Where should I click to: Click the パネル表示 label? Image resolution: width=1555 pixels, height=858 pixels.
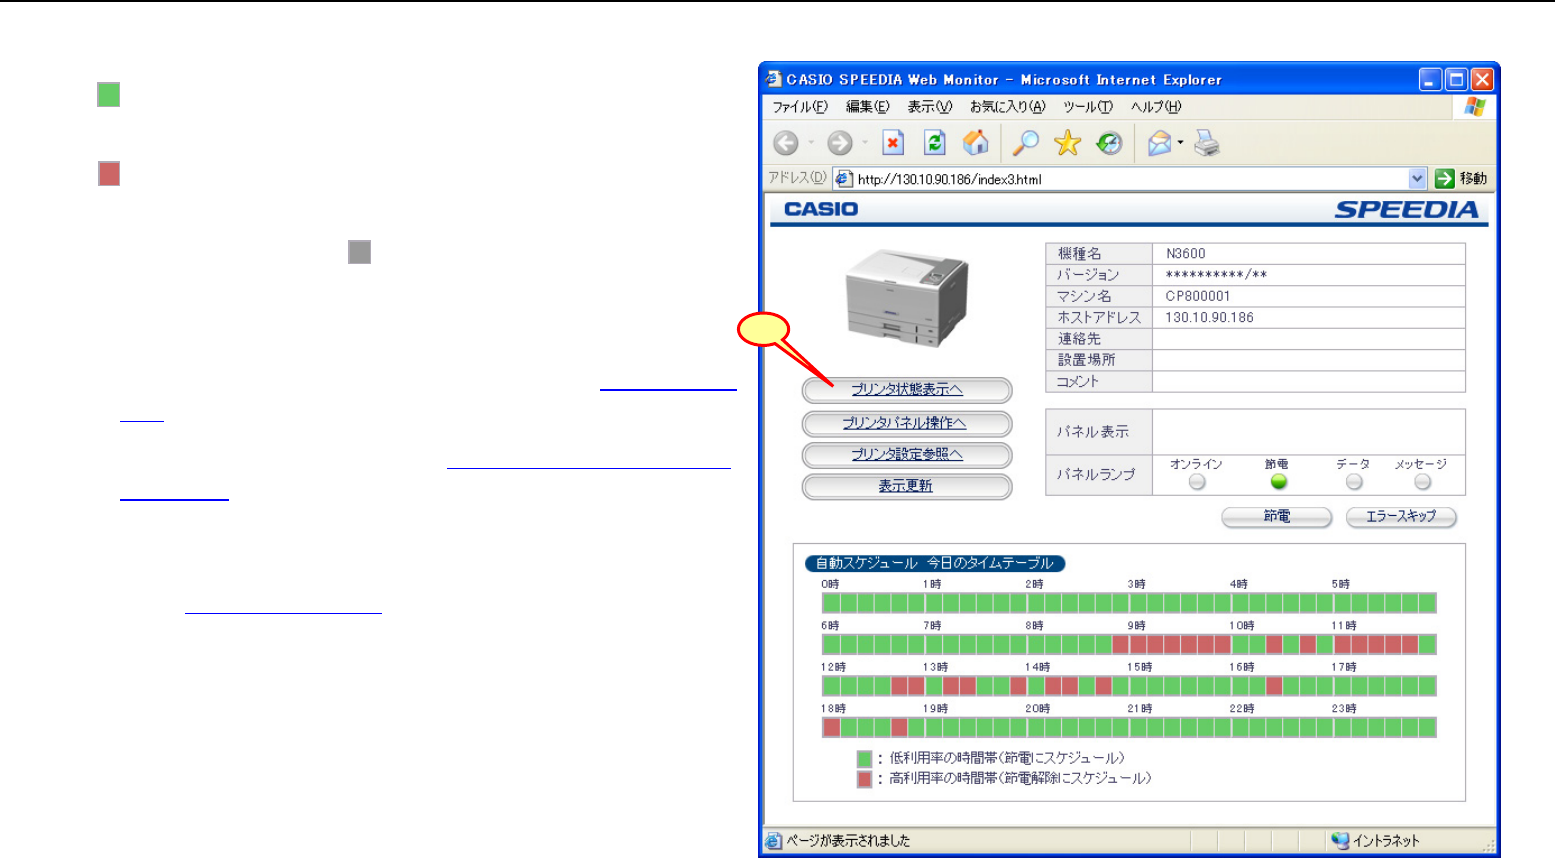tap(1093, 432)
